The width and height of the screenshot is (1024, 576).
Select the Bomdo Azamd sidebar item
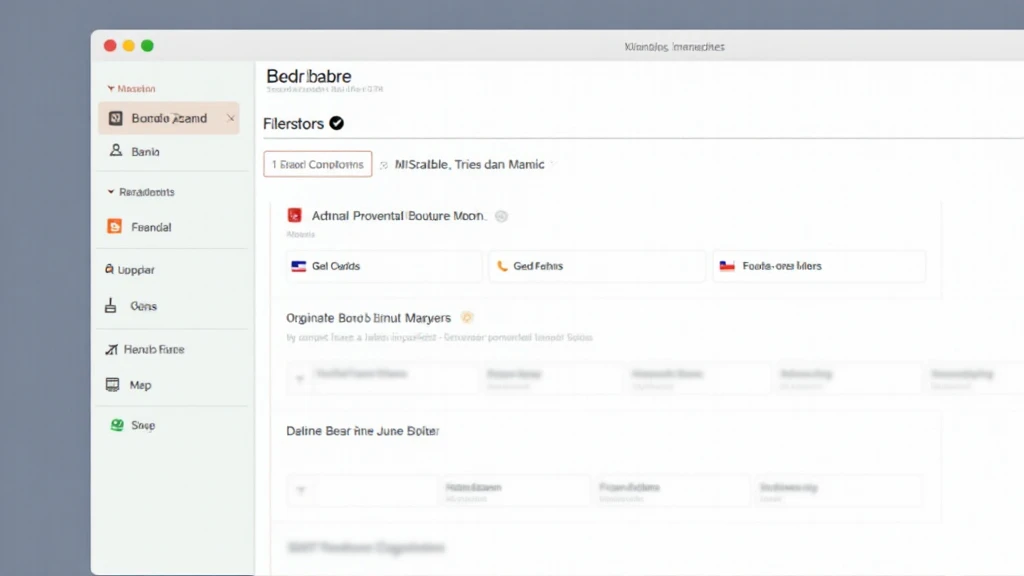coord(168,118)
